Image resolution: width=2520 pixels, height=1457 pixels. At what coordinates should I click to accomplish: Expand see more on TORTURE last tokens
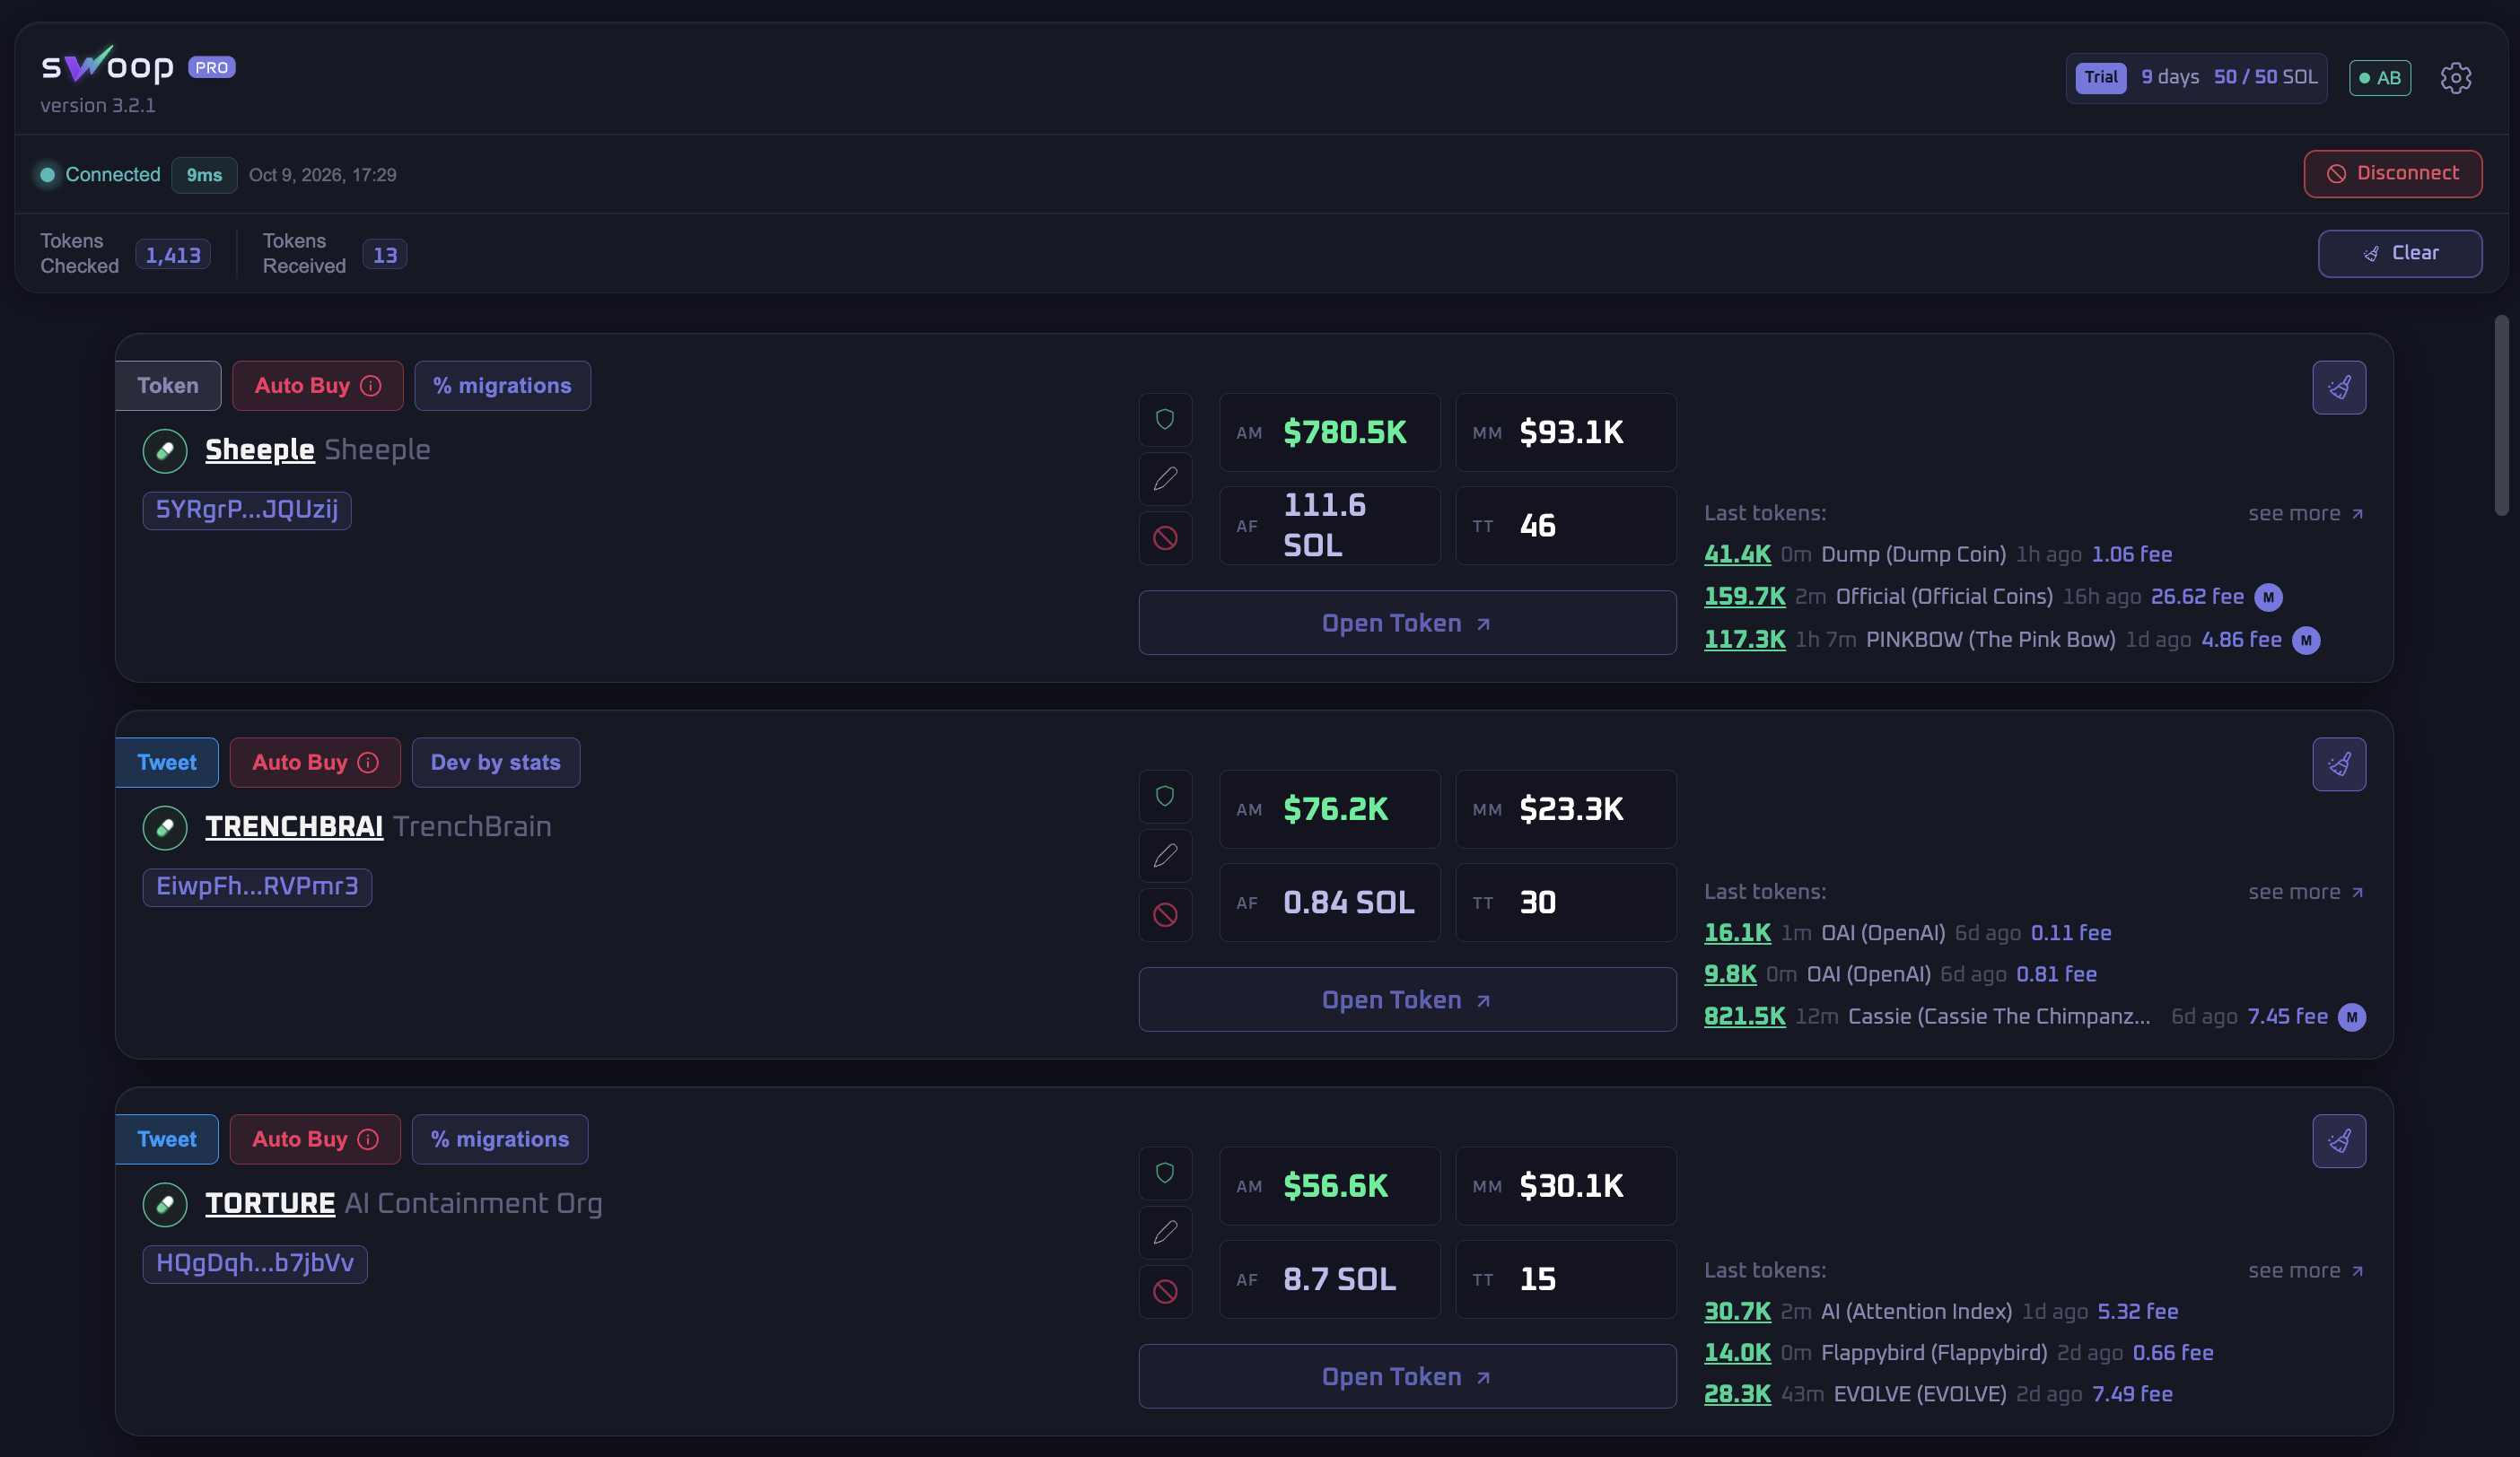click(x=2306, y=1271)
